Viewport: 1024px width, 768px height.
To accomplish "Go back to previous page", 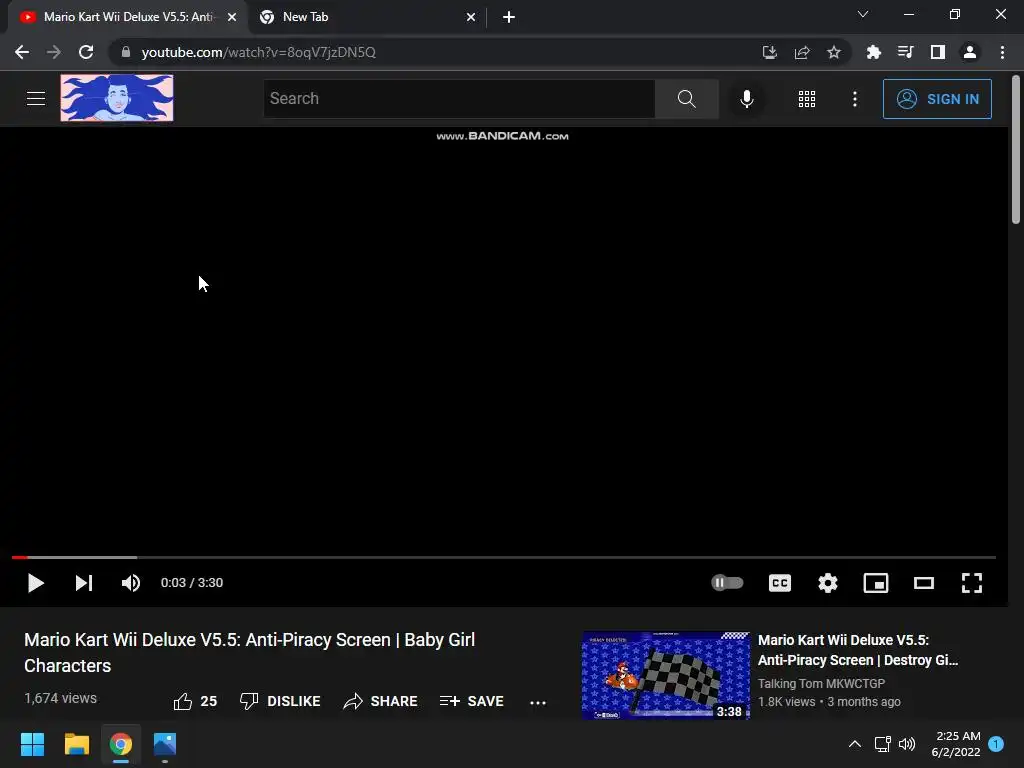I will 22,52.
